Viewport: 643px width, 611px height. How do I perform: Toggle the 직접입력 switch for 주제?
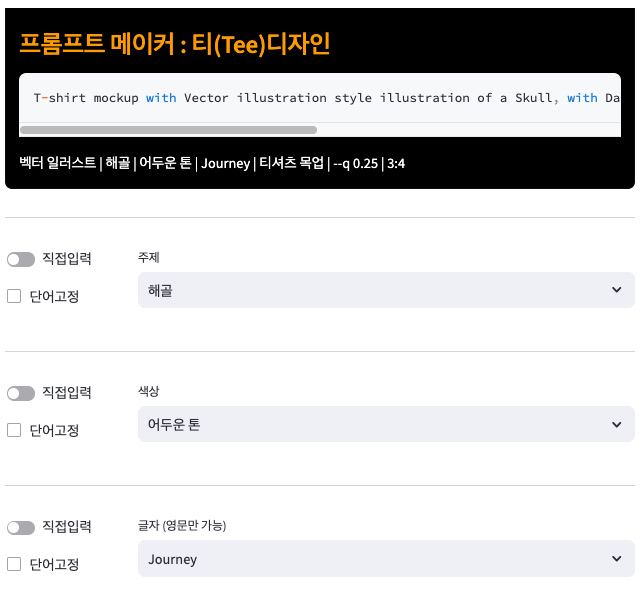click(x=20, y=259)
